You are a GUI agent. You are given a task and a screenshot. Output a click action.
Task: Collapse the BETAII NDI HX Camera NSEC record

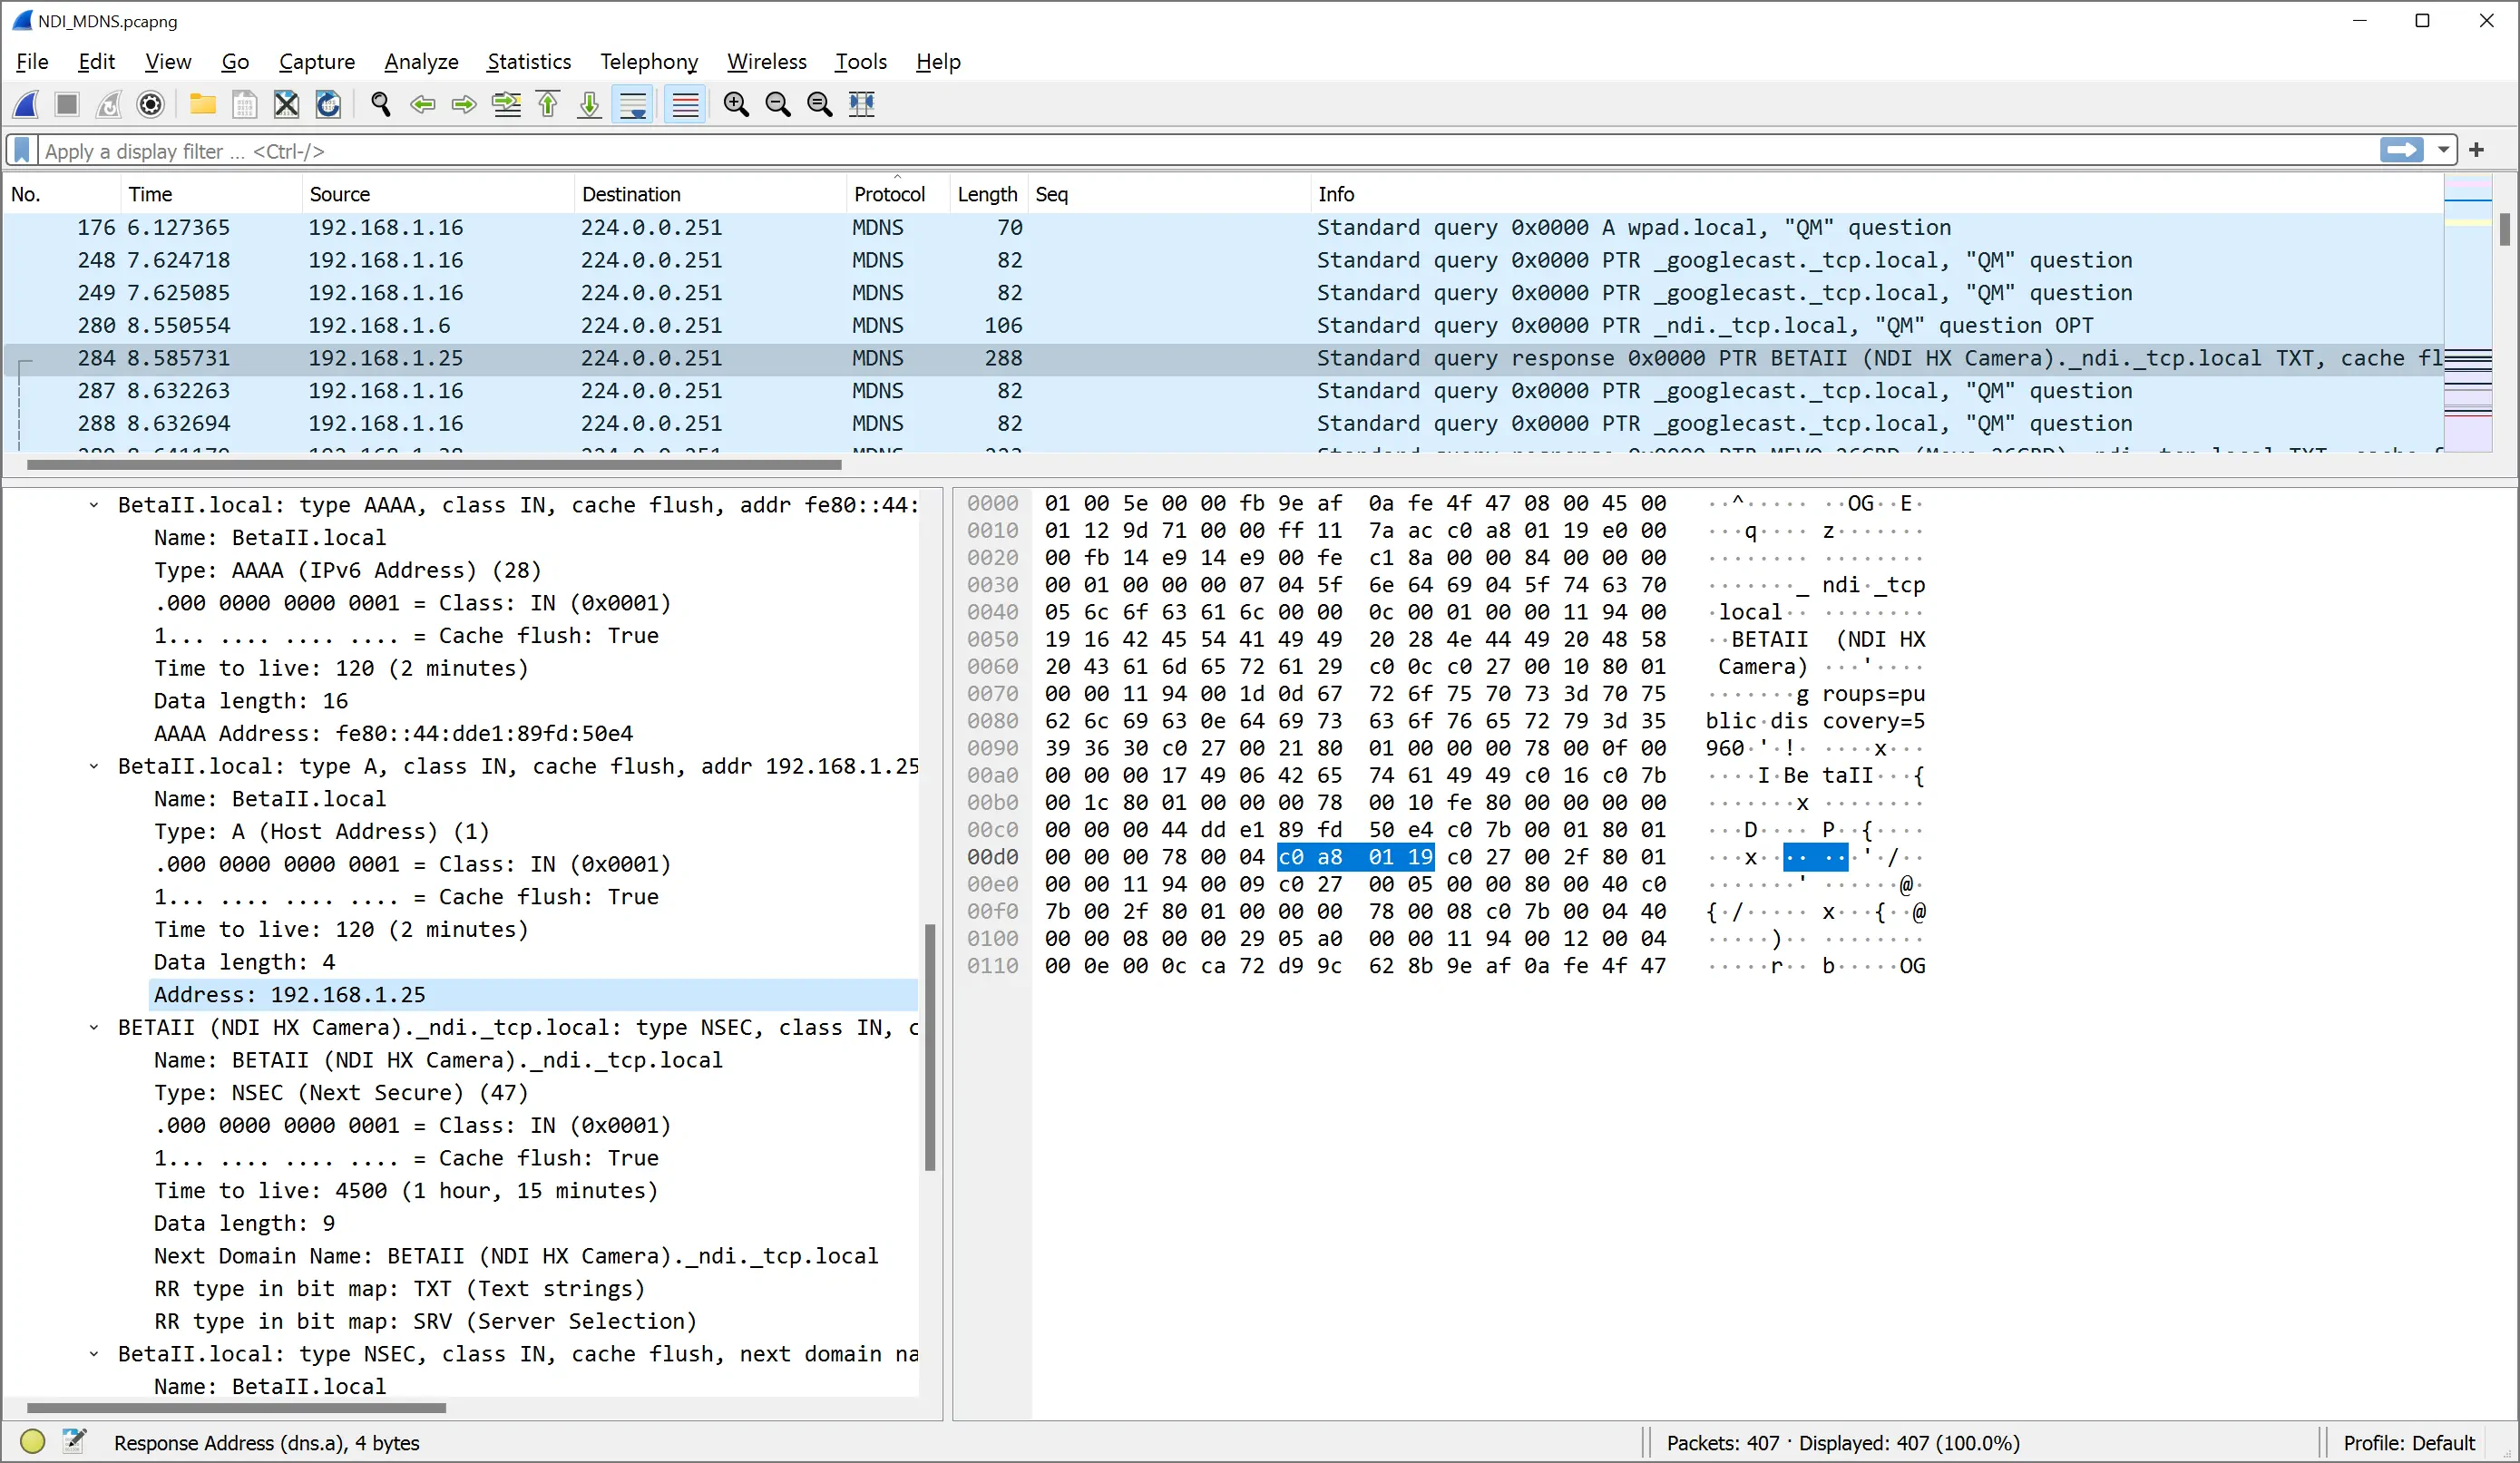coord(94,1027)
